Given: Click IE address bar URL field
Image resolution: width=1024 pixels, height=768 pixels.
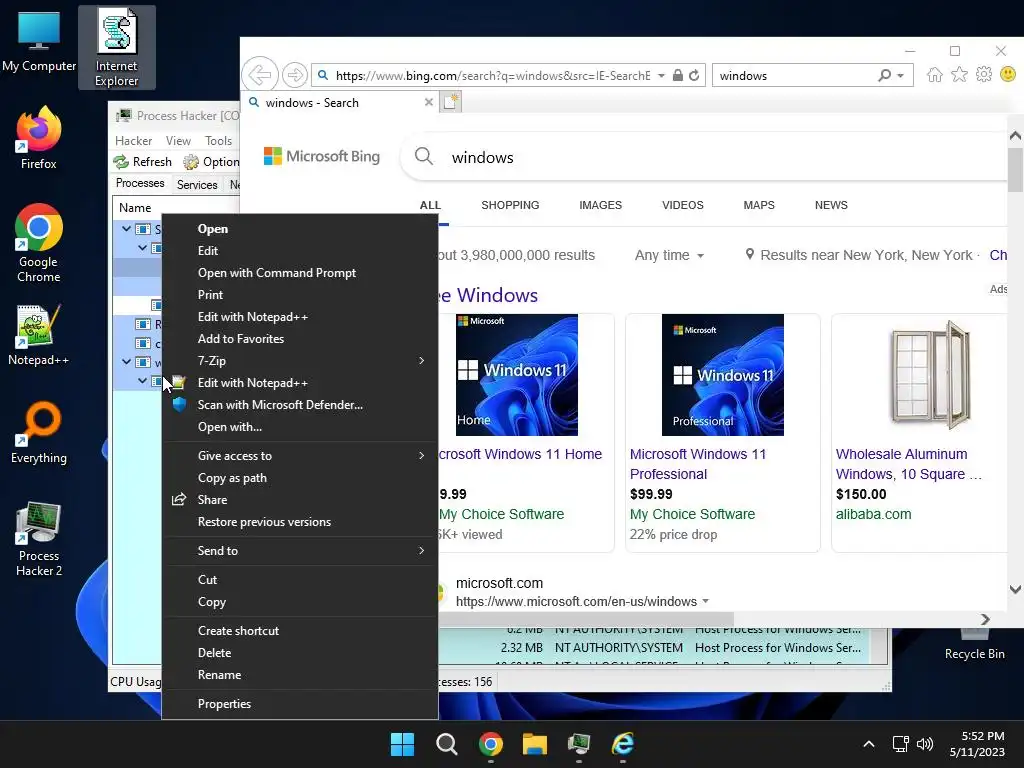Looking at the screenshot, I should 493,76.
